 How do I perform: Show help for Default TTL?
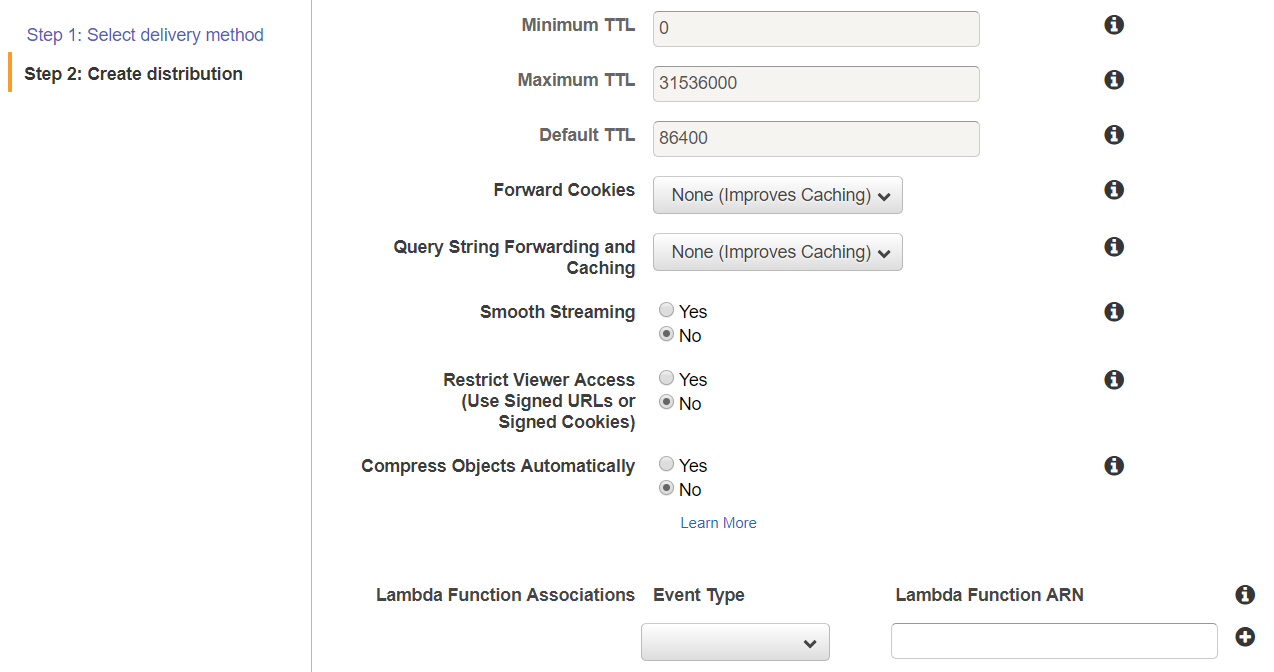point(1114,135)
